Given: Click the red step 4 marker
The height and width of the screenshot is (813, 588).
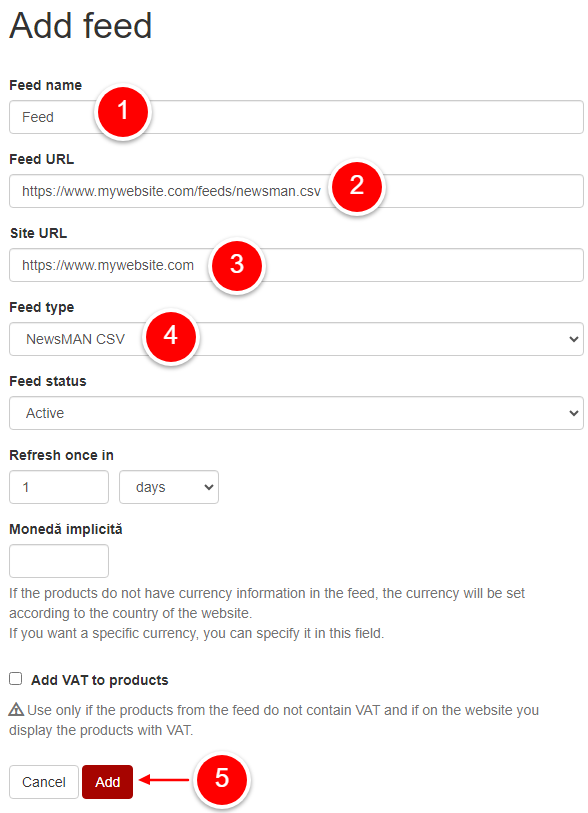Looking at the screenshot, I should coord(171,336).
